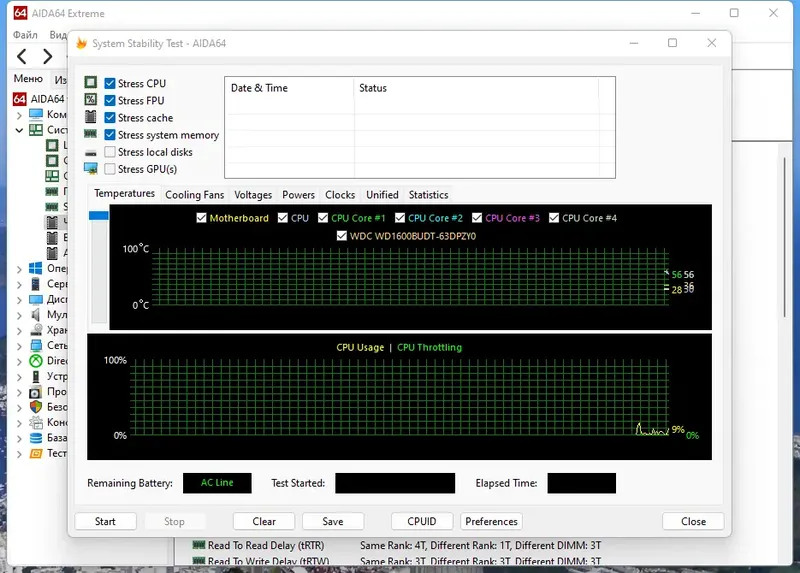The image size is (800, 573).
Task: Click the monitor icon beside Stress GPU(s)
Action: coord(91,168)
